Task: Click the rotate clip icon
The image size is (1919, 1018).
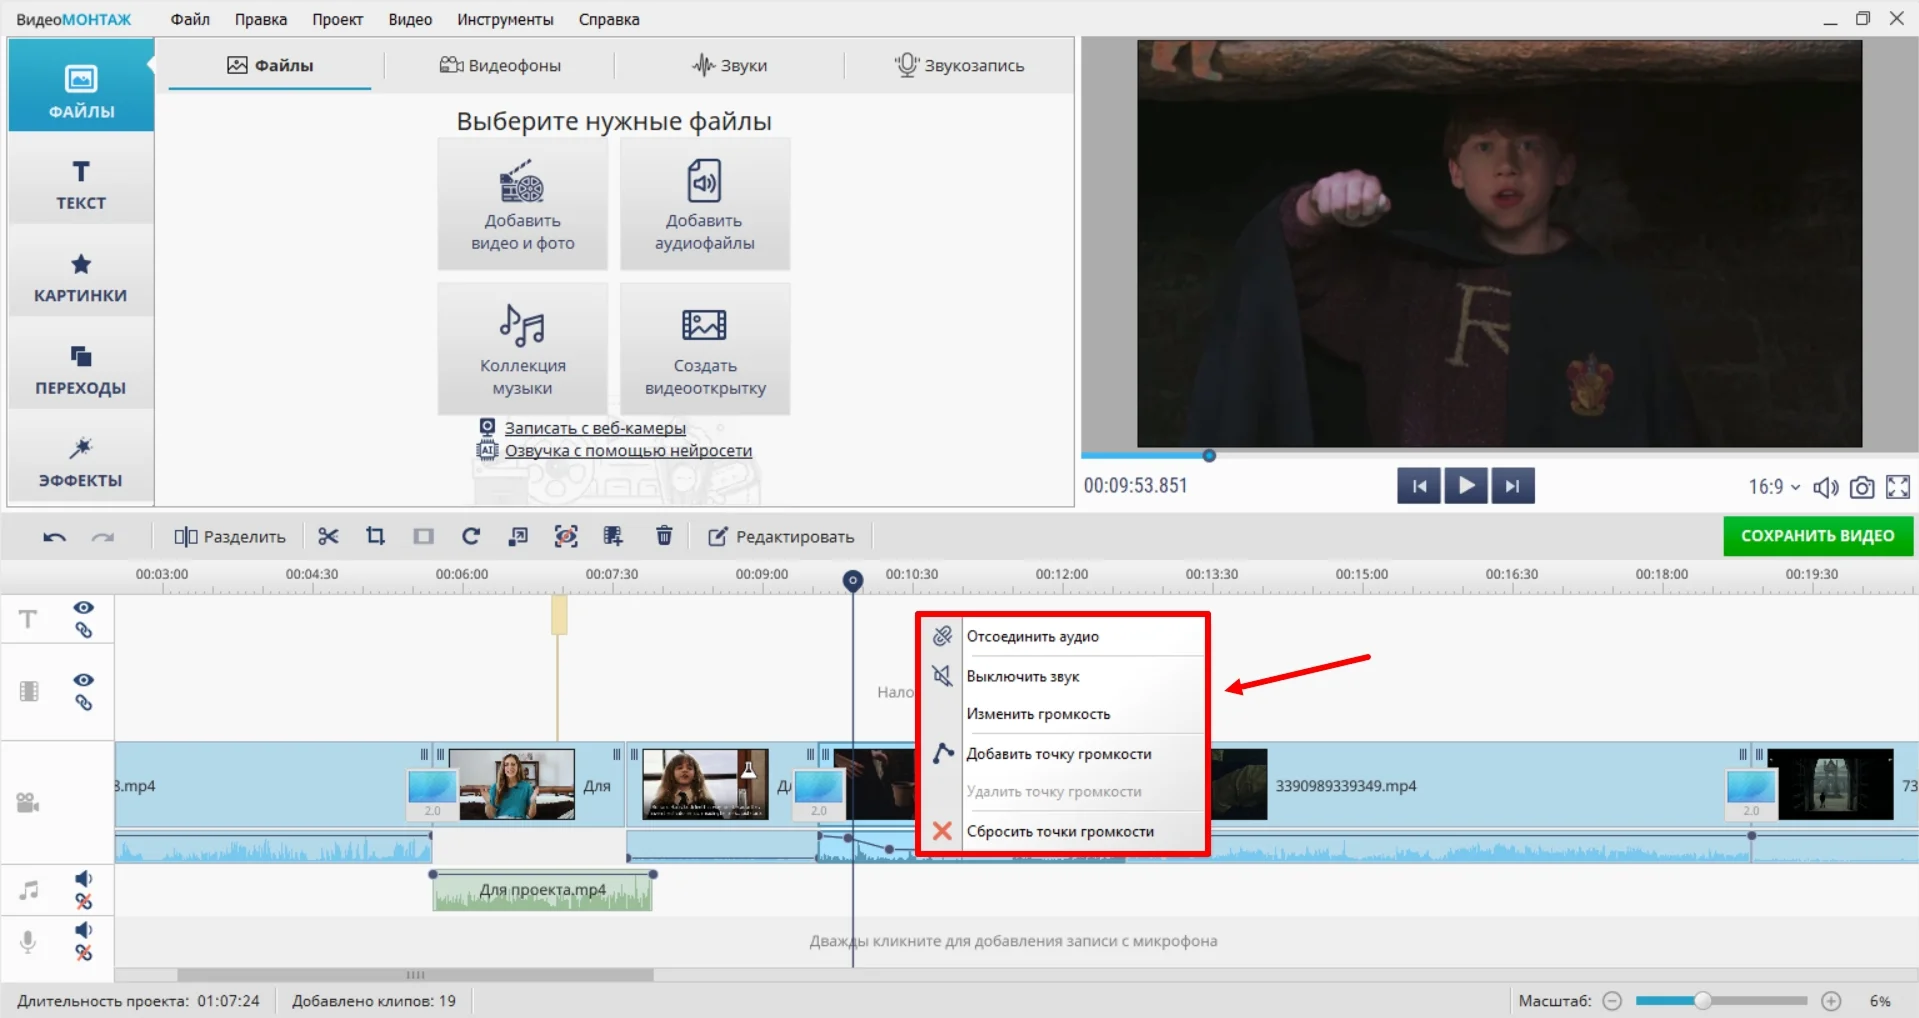Action: tap(470, 537)
